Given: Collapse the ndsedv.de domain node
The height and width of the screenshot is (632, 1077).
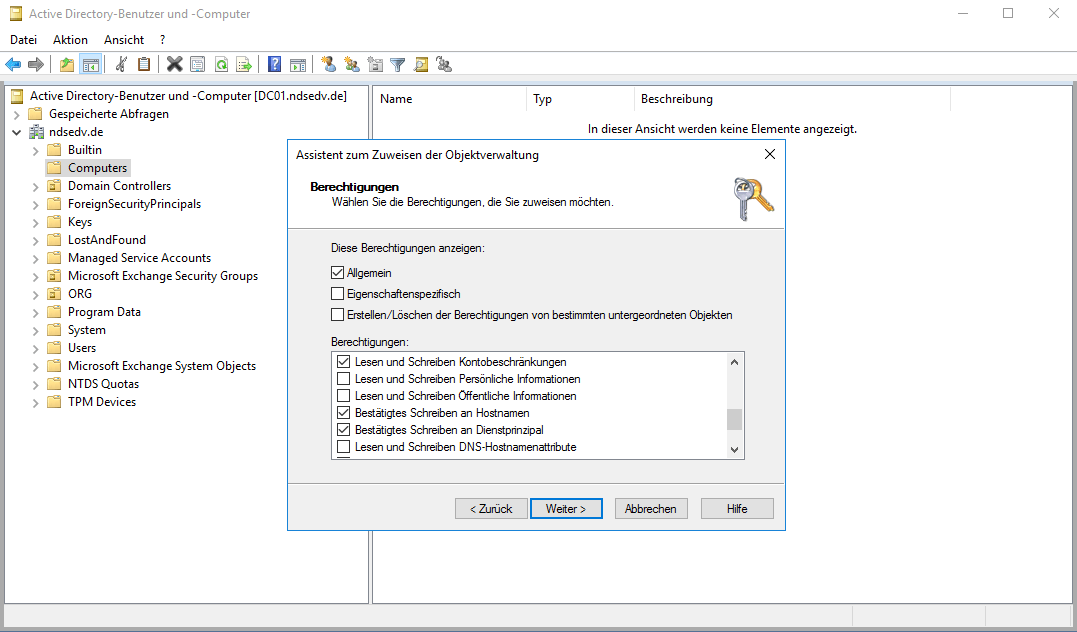Looking at the screenshot, I should click(x=17, y=132).
